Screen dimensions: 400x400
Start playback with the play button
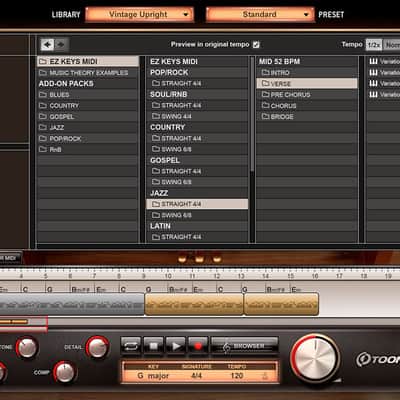176,346
